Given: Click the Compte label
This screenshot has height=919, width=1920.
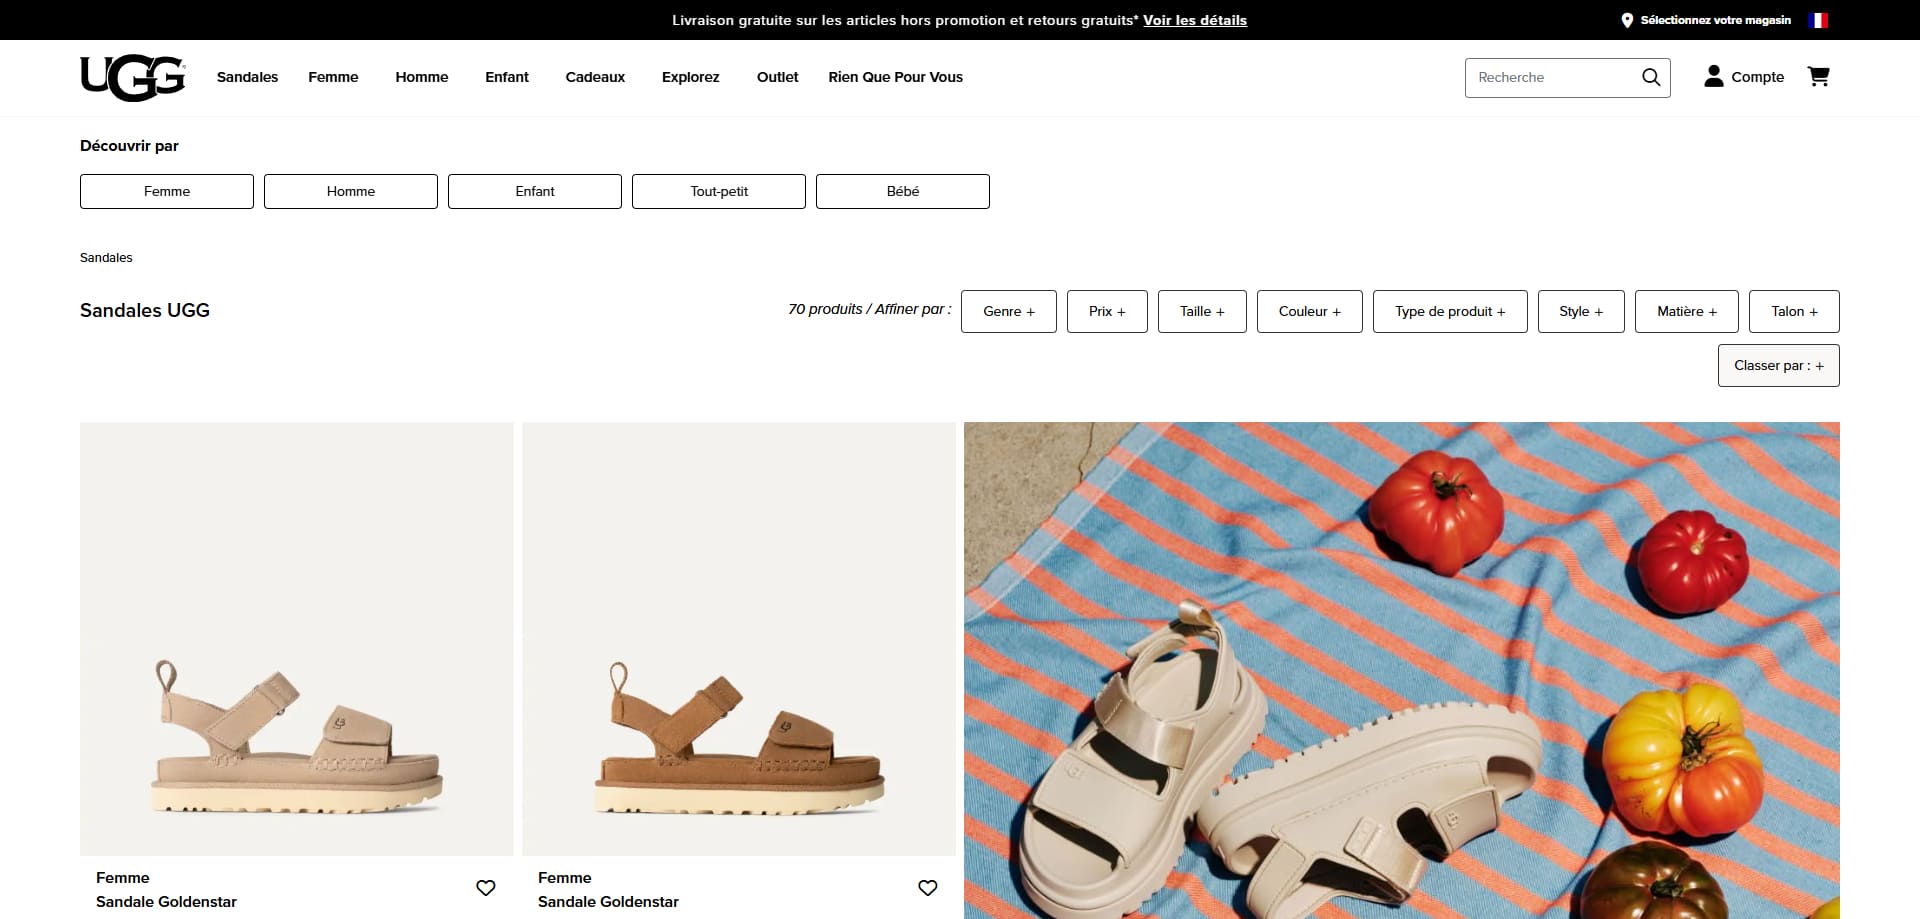Looking at the screenshot, I should 1758,77.
